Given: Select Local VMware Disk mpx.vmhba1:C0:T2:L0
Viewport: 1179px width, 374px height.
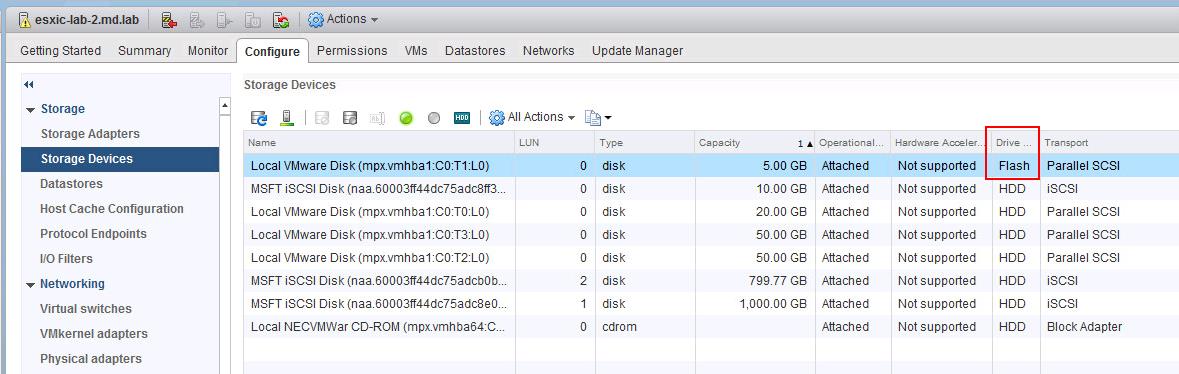Looking at the screenshot, I should tap(711, 257).
